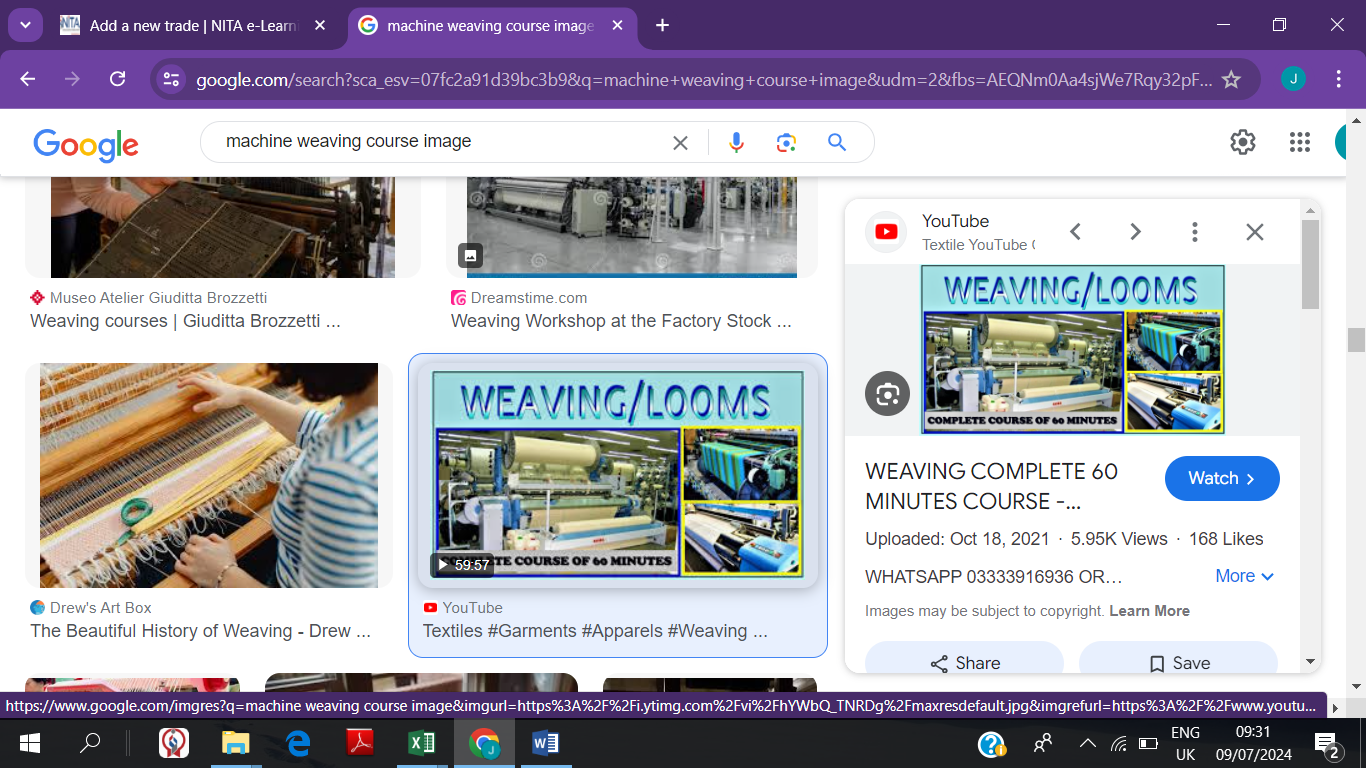
Task: Start voice search with microphone icon
Action: click(737, 143)
